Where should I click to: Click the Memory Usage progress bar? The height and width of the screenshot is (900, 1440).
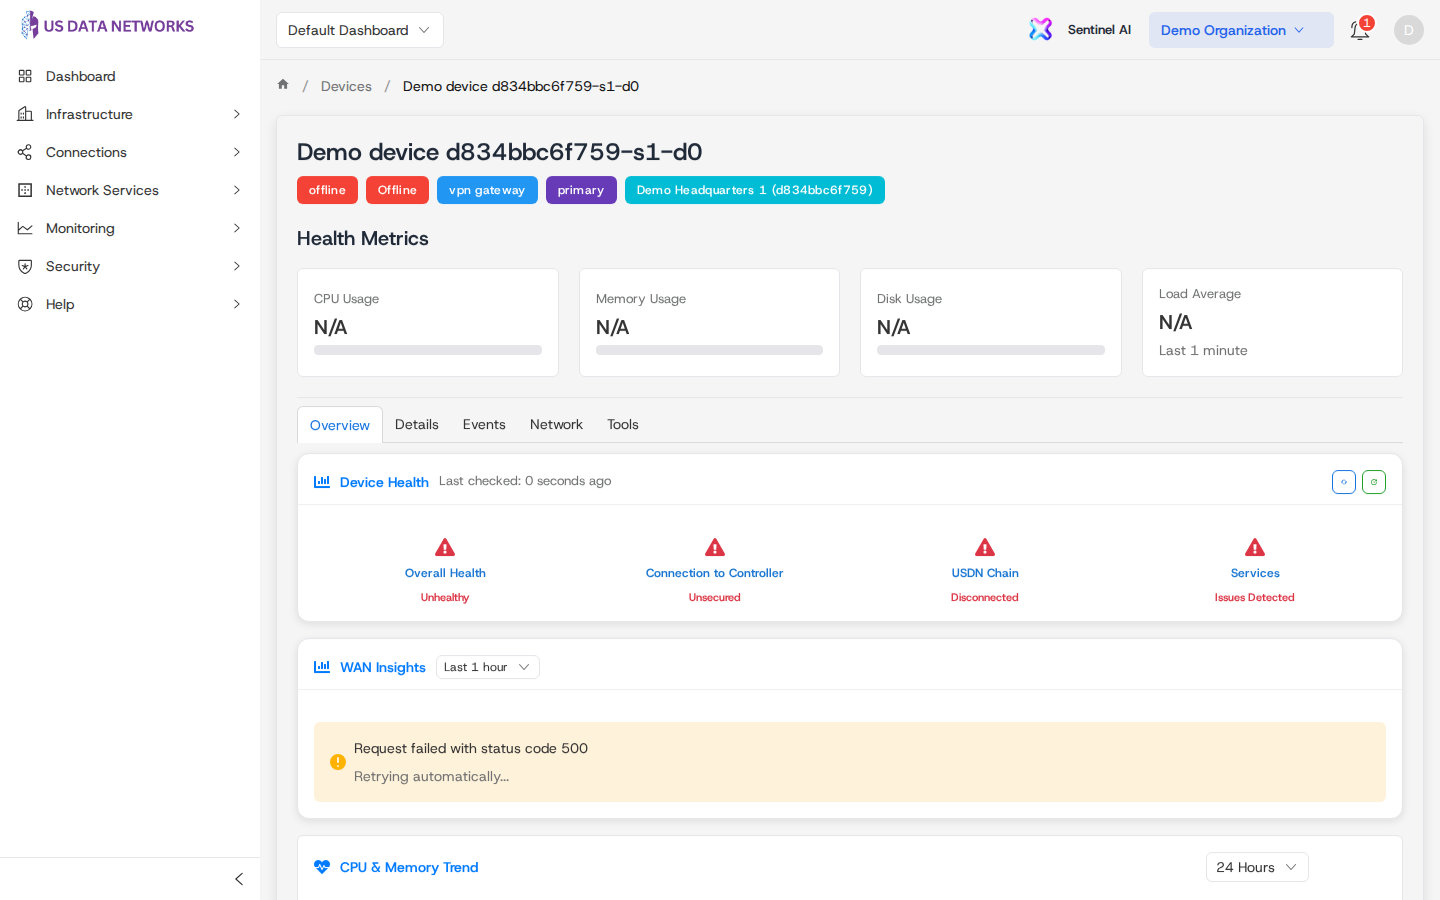[x=709, y=350]
